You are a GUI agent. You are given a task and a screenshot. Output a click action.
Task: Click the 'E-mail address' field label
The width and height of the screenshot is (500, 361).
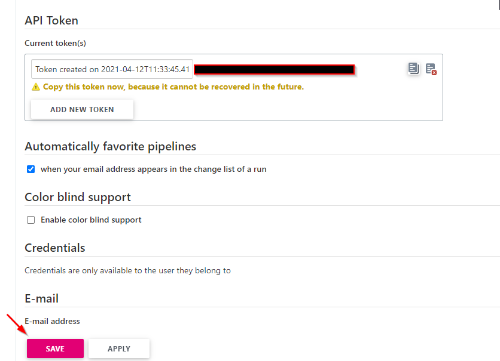pos(52,321)
